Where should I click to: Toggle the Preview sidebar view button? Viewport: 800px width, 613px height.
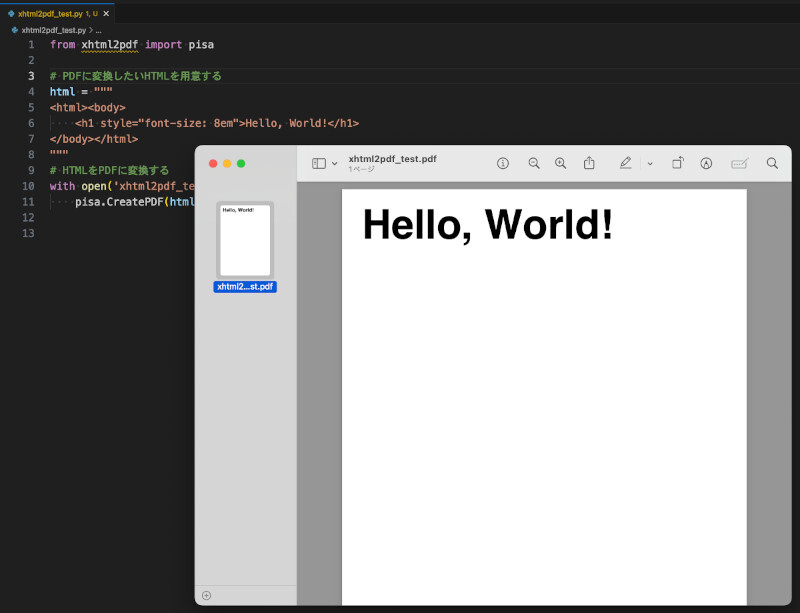tap(319, 163)
